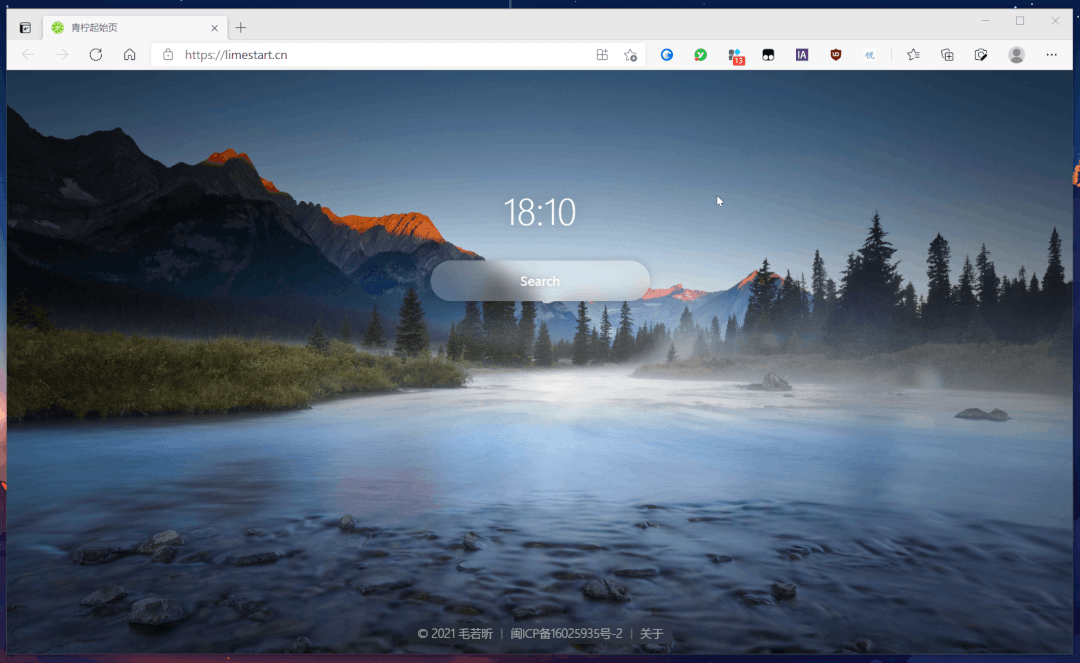Open the green Y extension icon
Viewport: 1080px width, 663px height.
point(700,54)
